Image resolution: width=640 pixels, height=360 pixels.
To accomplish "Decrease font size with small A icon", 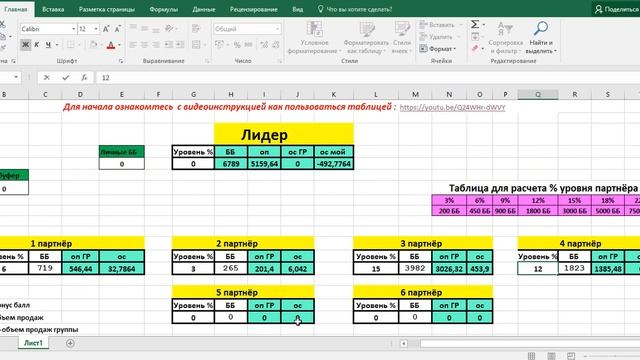I will click(118, 29).
